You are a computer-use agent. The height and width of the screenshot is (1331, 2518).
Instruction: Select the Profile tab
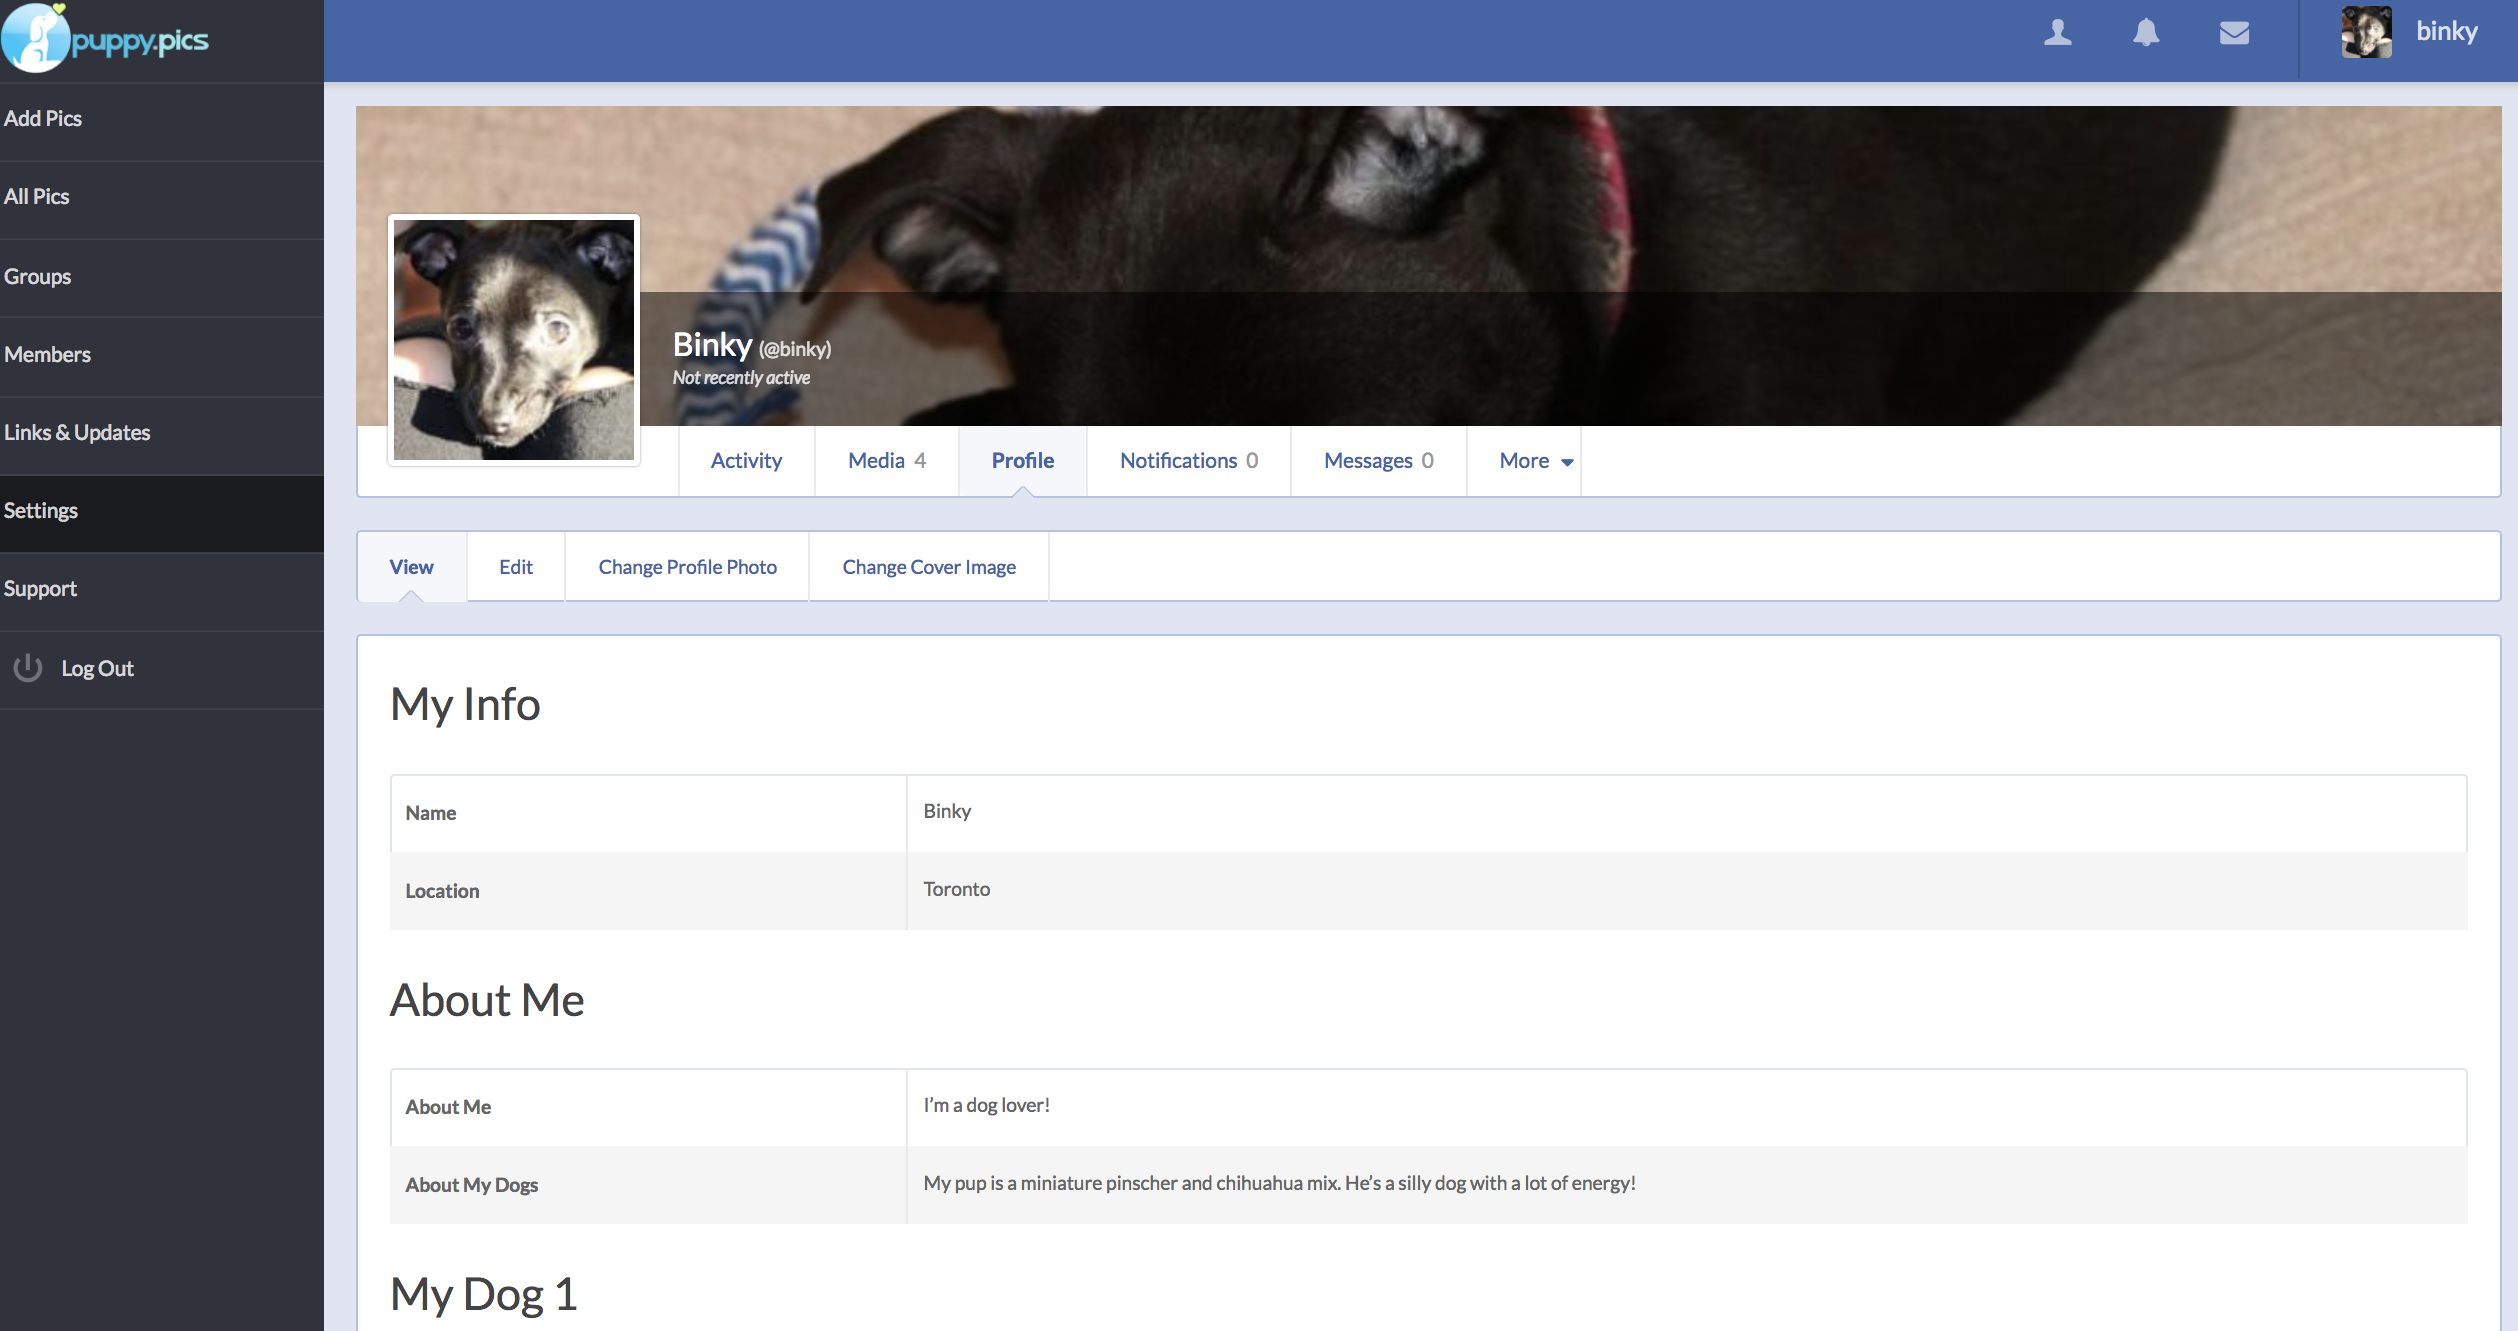(x=1023, y=460)
